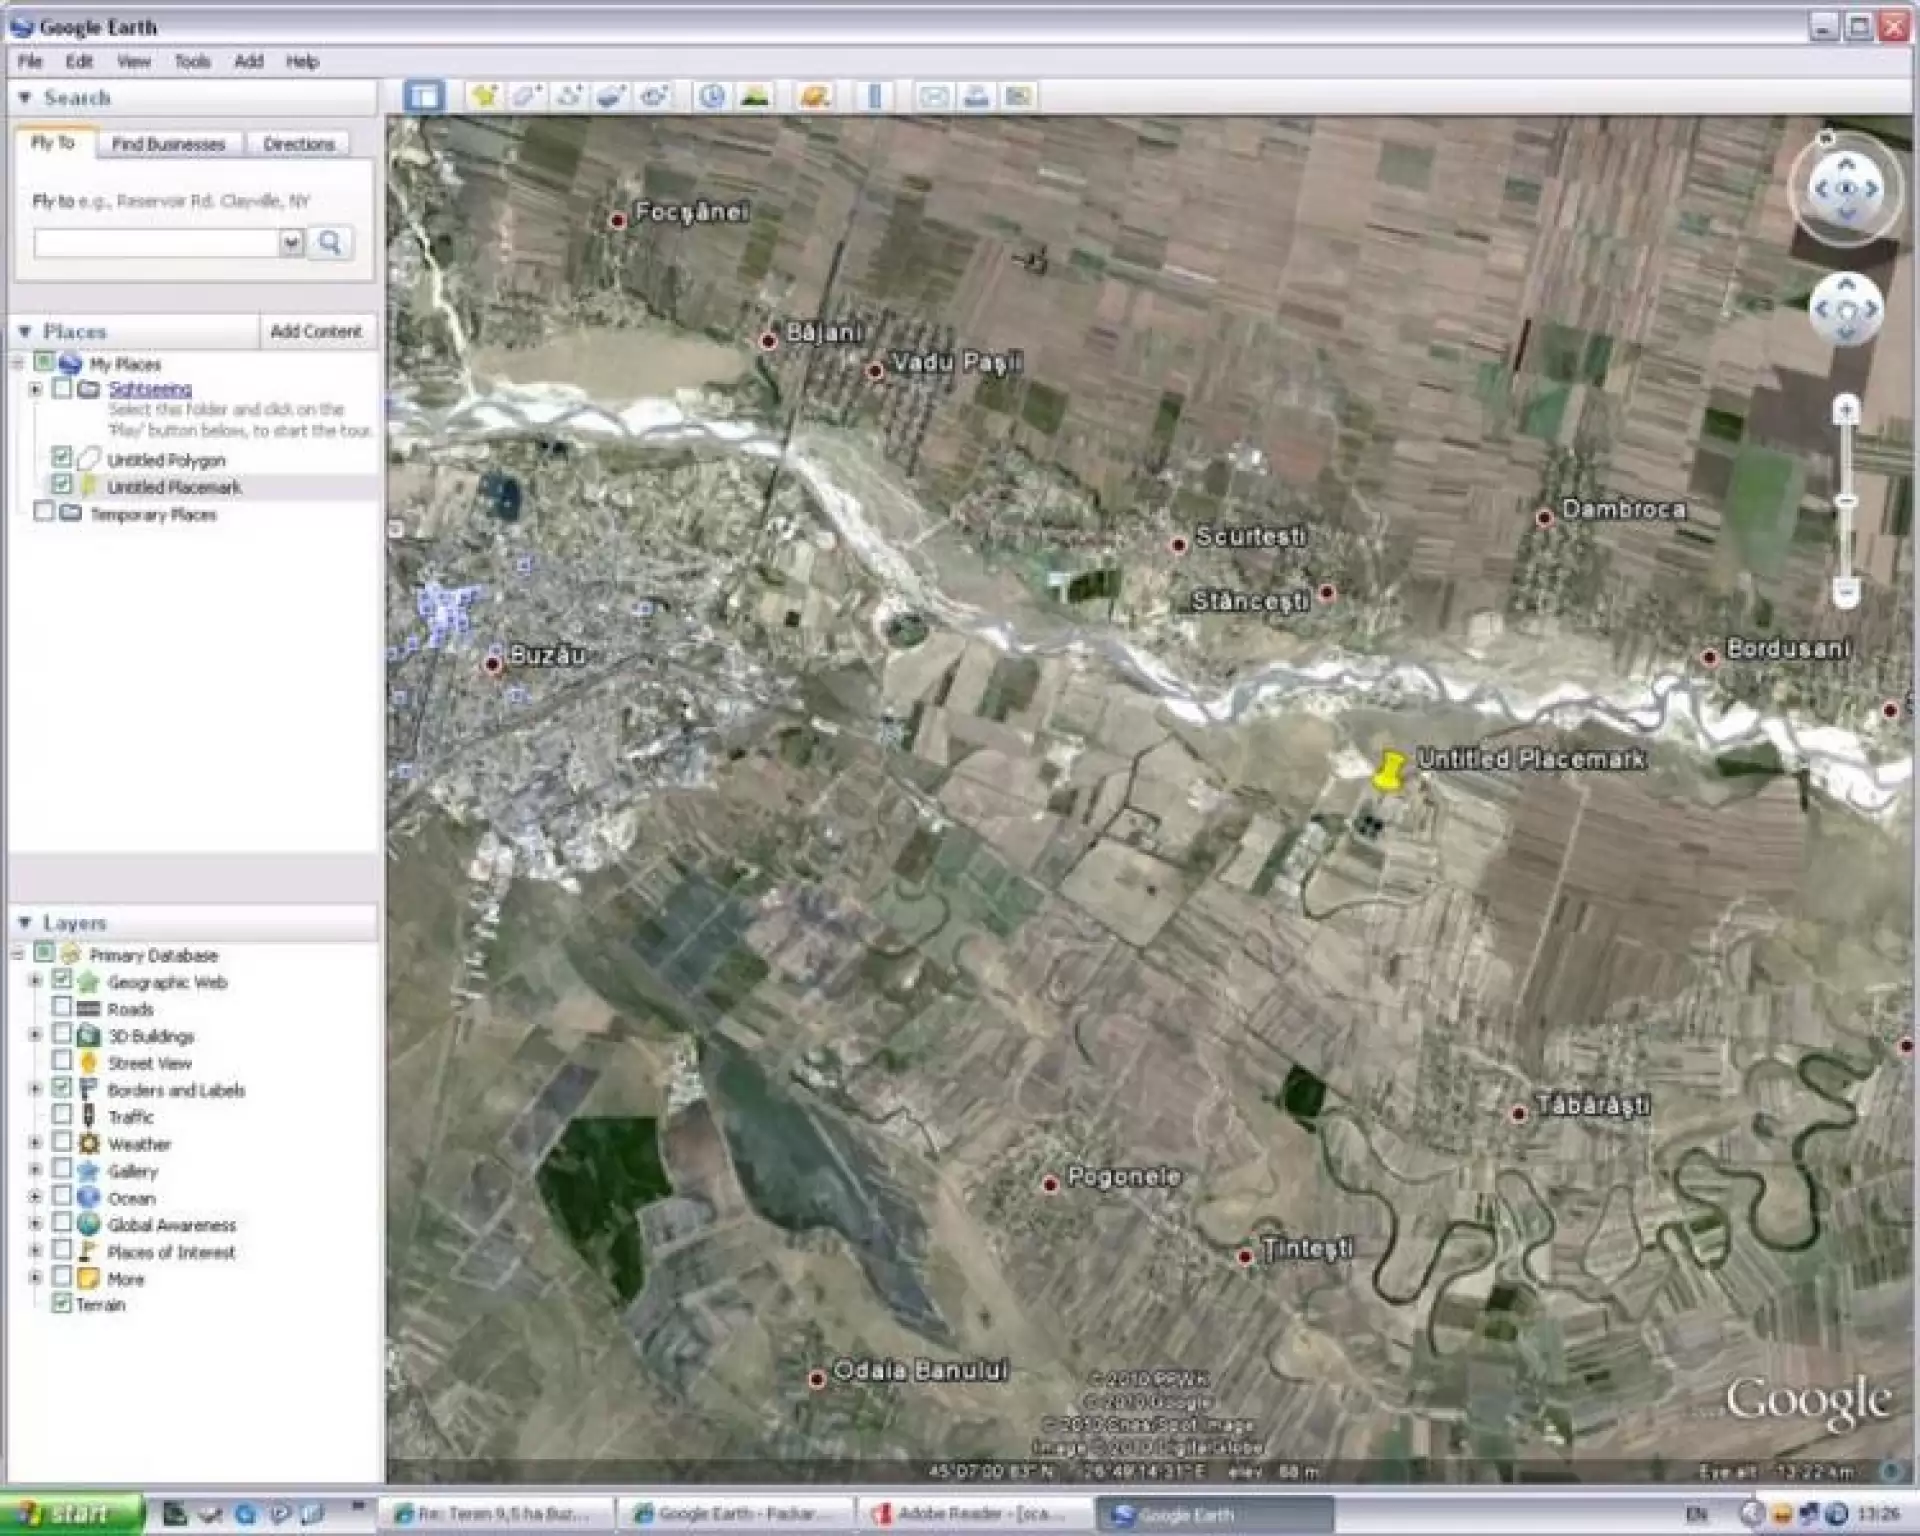
Task: Click the Add Content button
Action: tap(316, 331)
